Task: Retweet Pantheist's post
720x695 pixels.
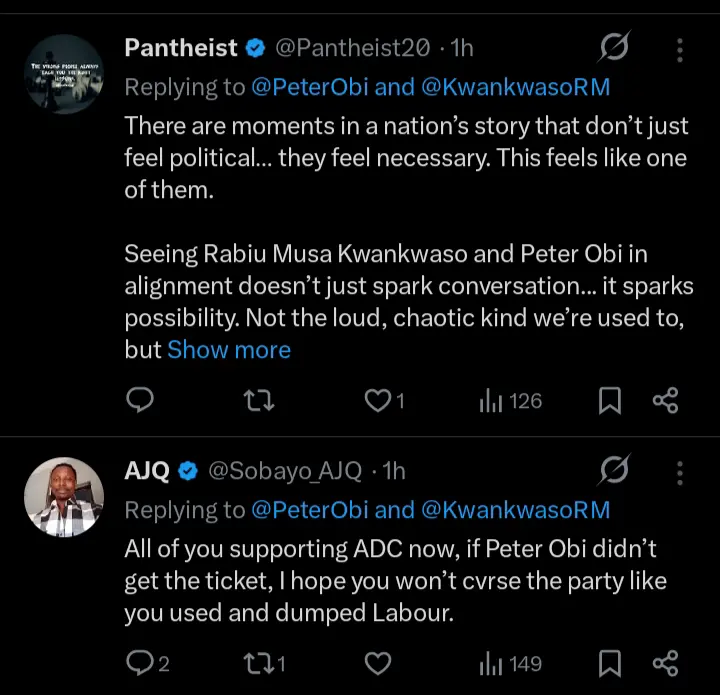Action: pos(259,401)
